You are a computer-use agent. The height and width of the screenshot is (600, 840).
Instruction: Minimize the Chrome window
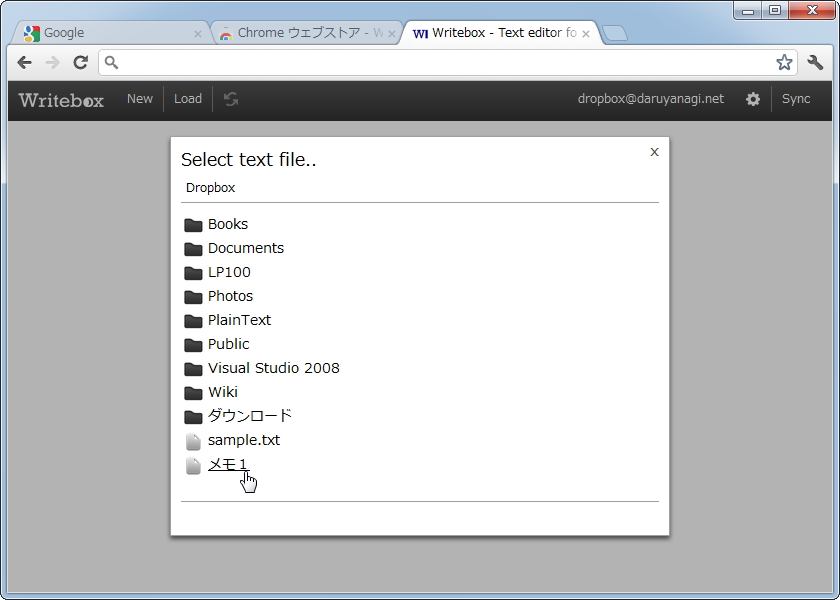tap(748, 10)
